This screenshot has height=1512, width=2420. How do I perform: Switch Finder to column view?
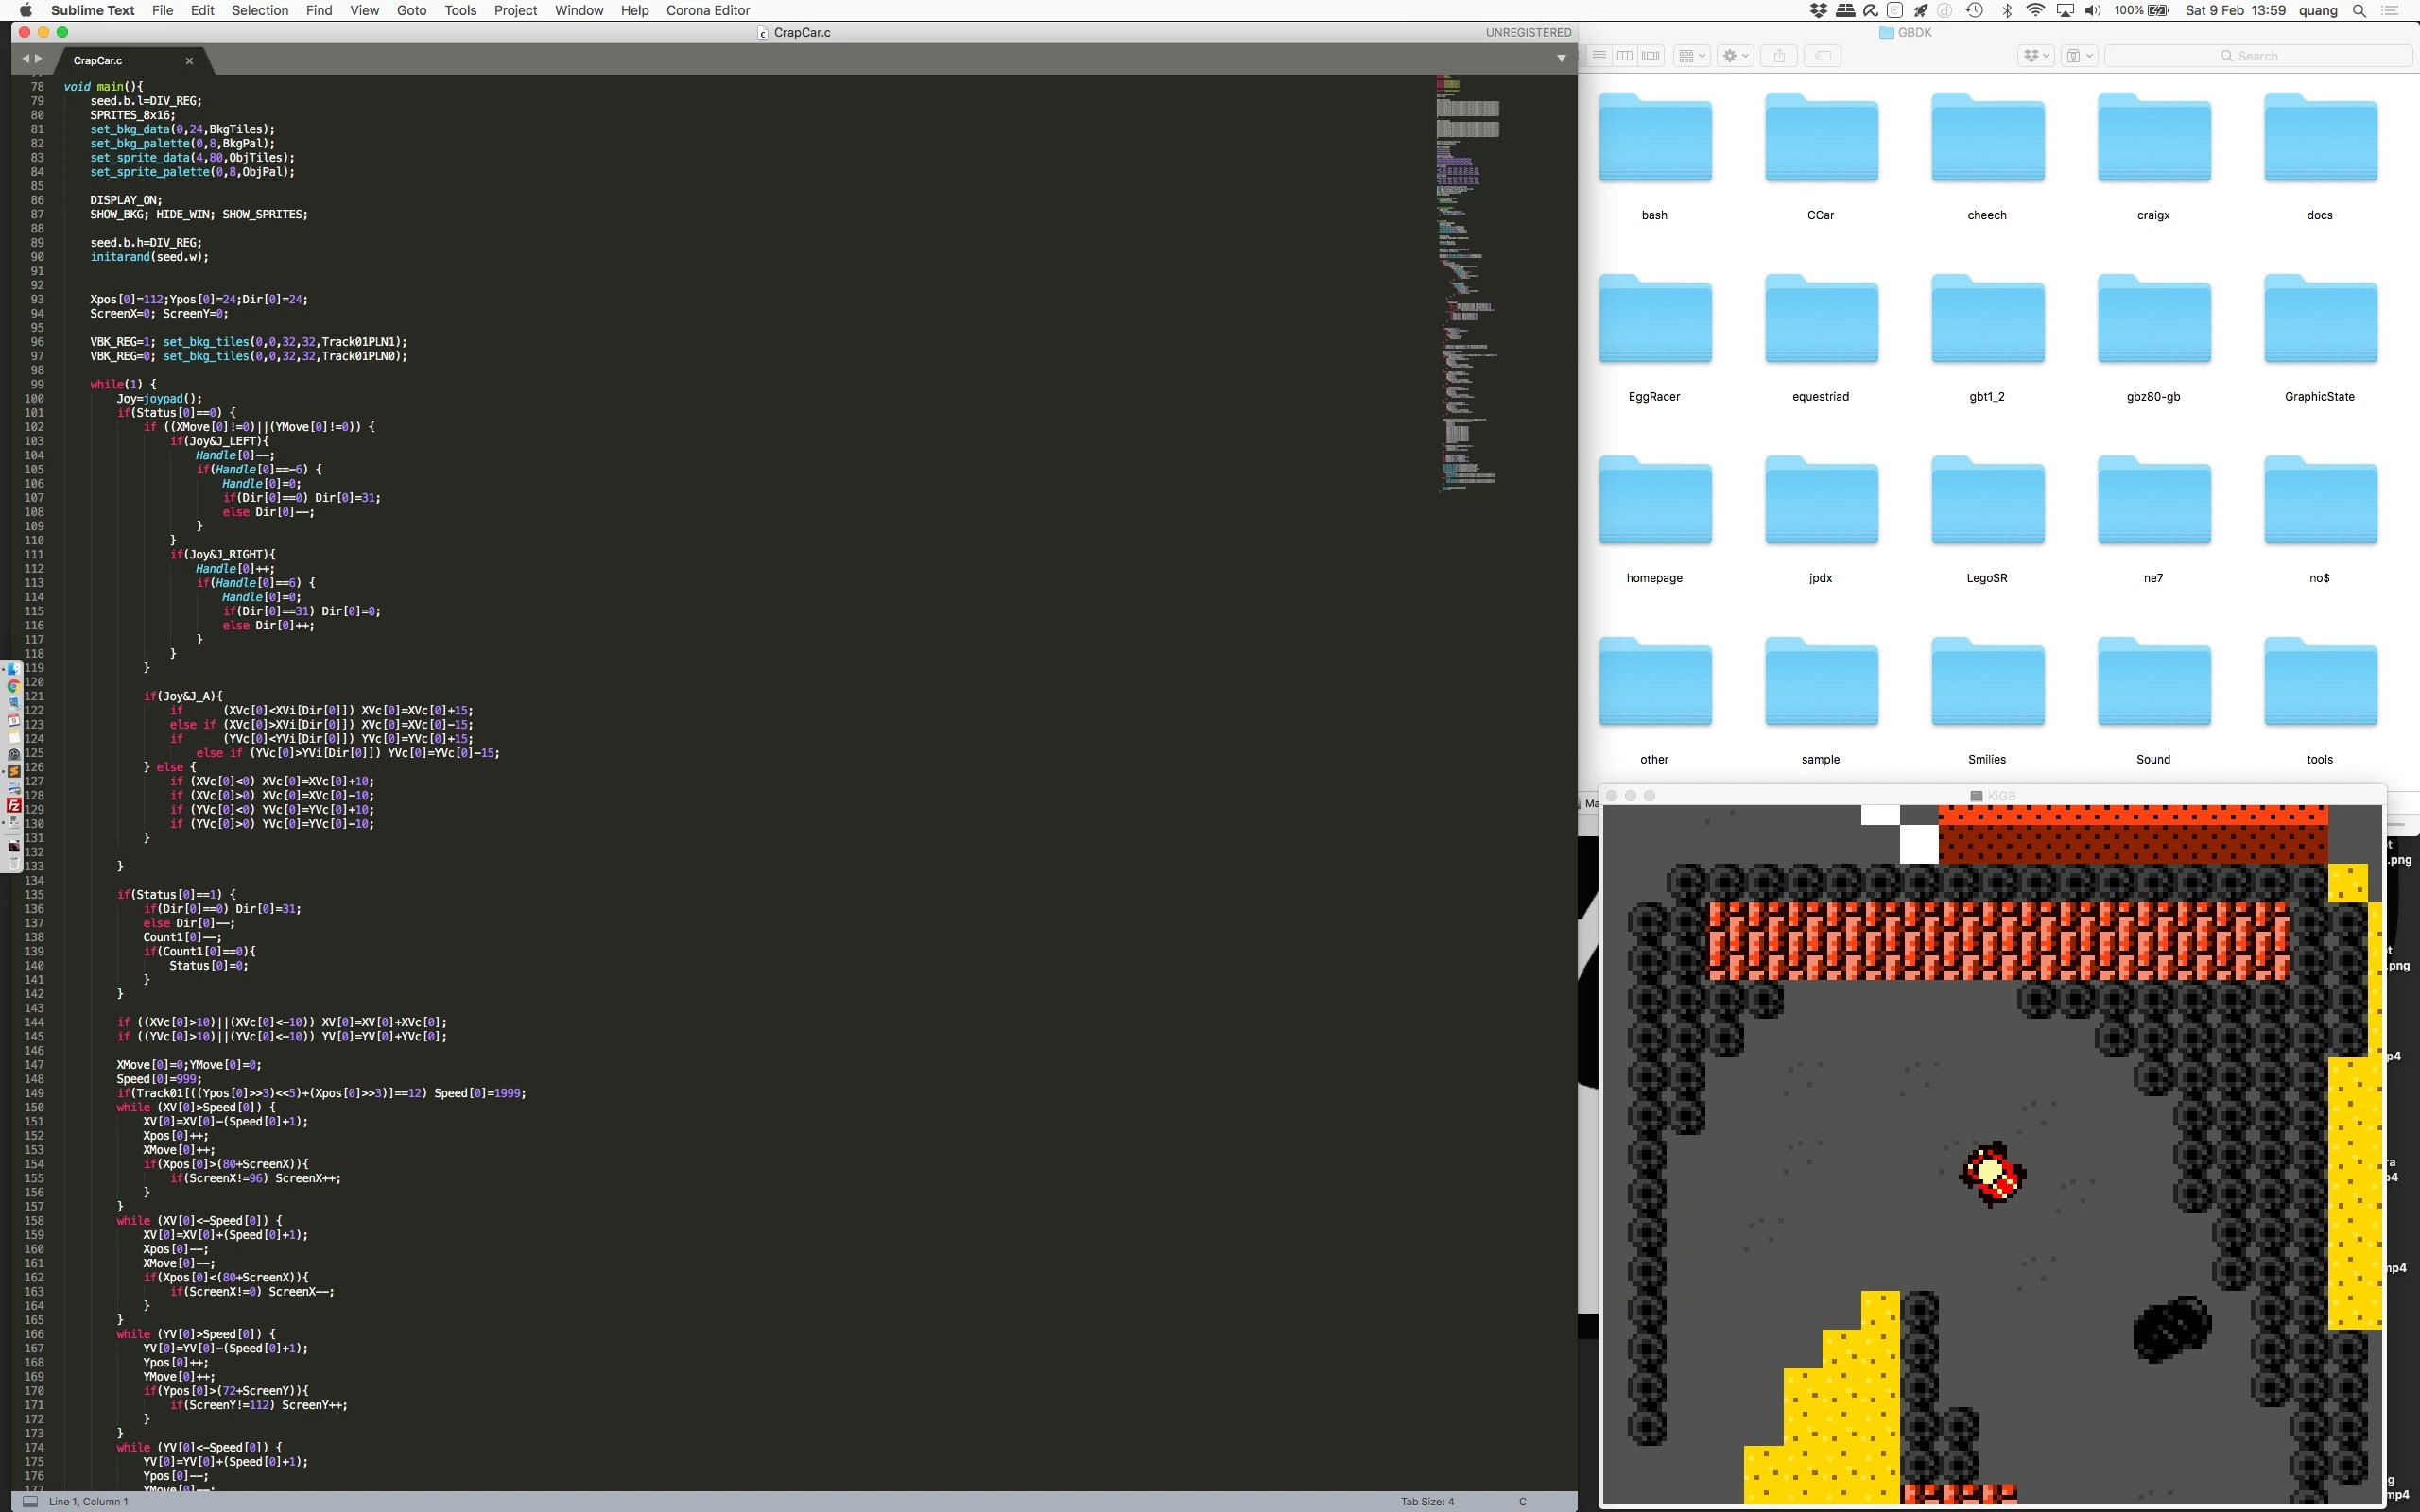[1625, 56]
